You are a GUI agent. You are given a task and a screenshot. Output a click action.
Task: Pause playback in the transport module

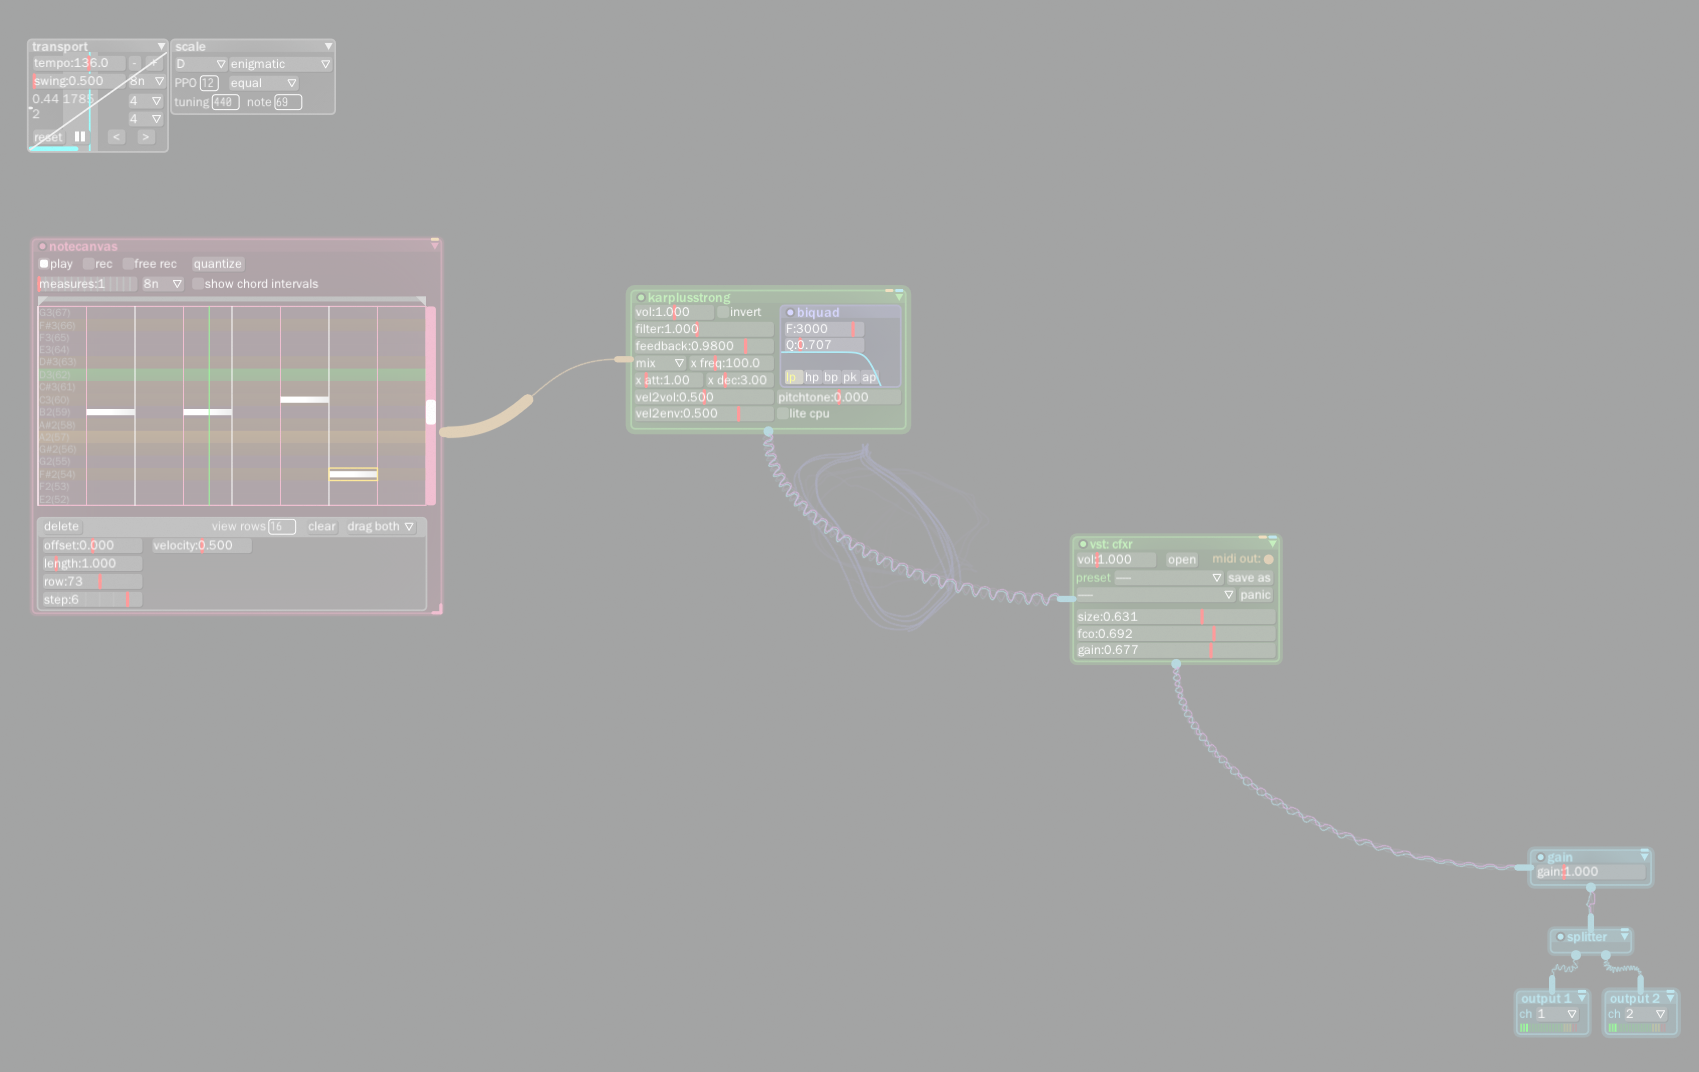[x=80, y=137]
